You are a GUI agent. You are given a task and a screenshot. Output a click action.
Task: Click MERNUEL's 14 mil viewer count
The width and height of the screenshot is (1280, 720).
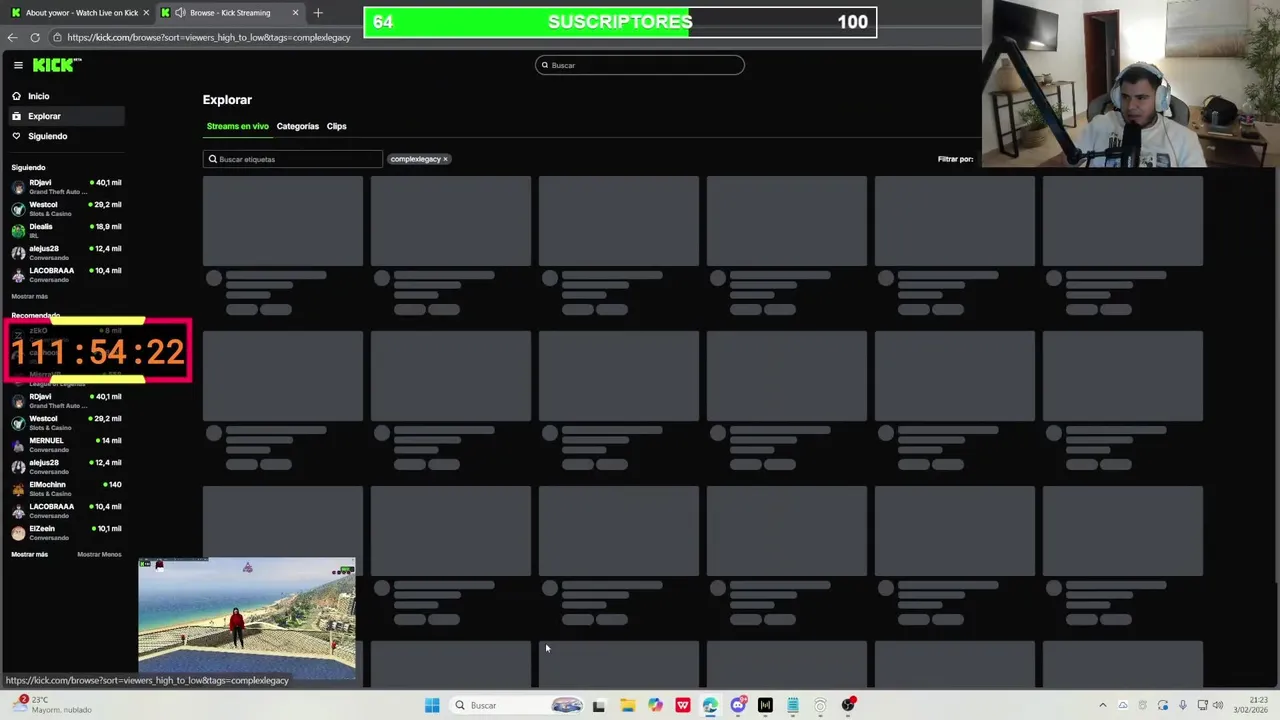[107, 441]
